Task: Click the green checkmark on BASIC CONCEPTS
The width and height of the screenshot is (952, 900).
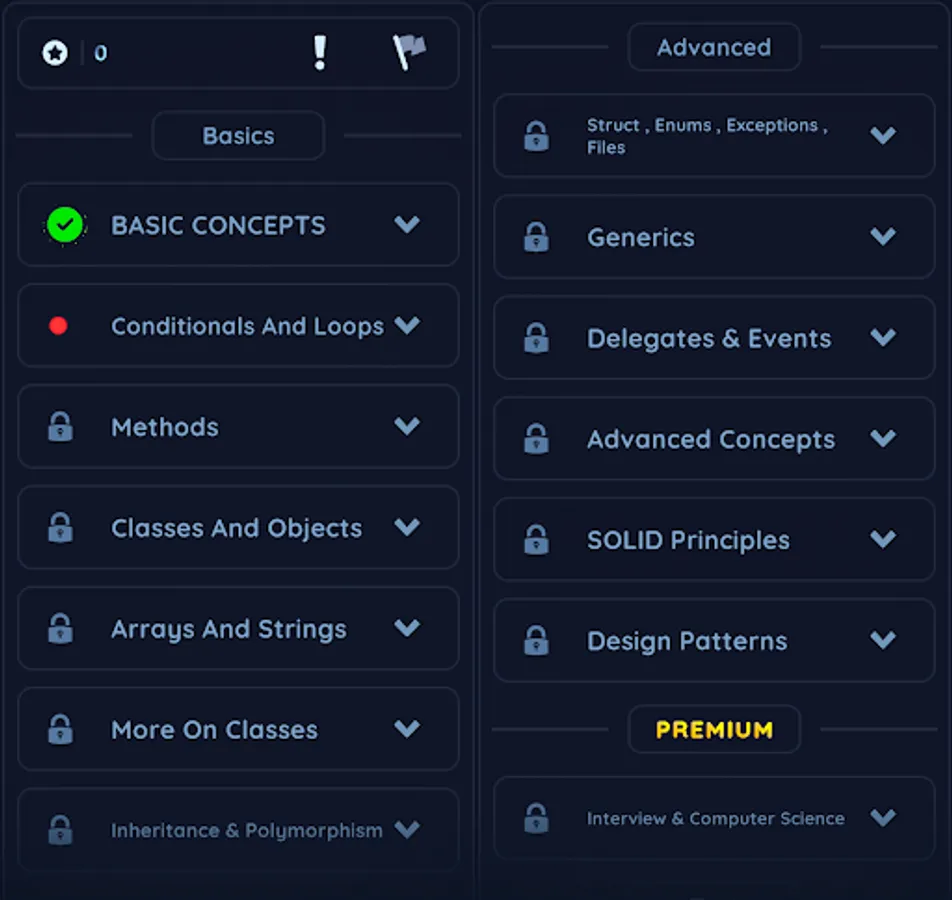Action: point(64,225)
